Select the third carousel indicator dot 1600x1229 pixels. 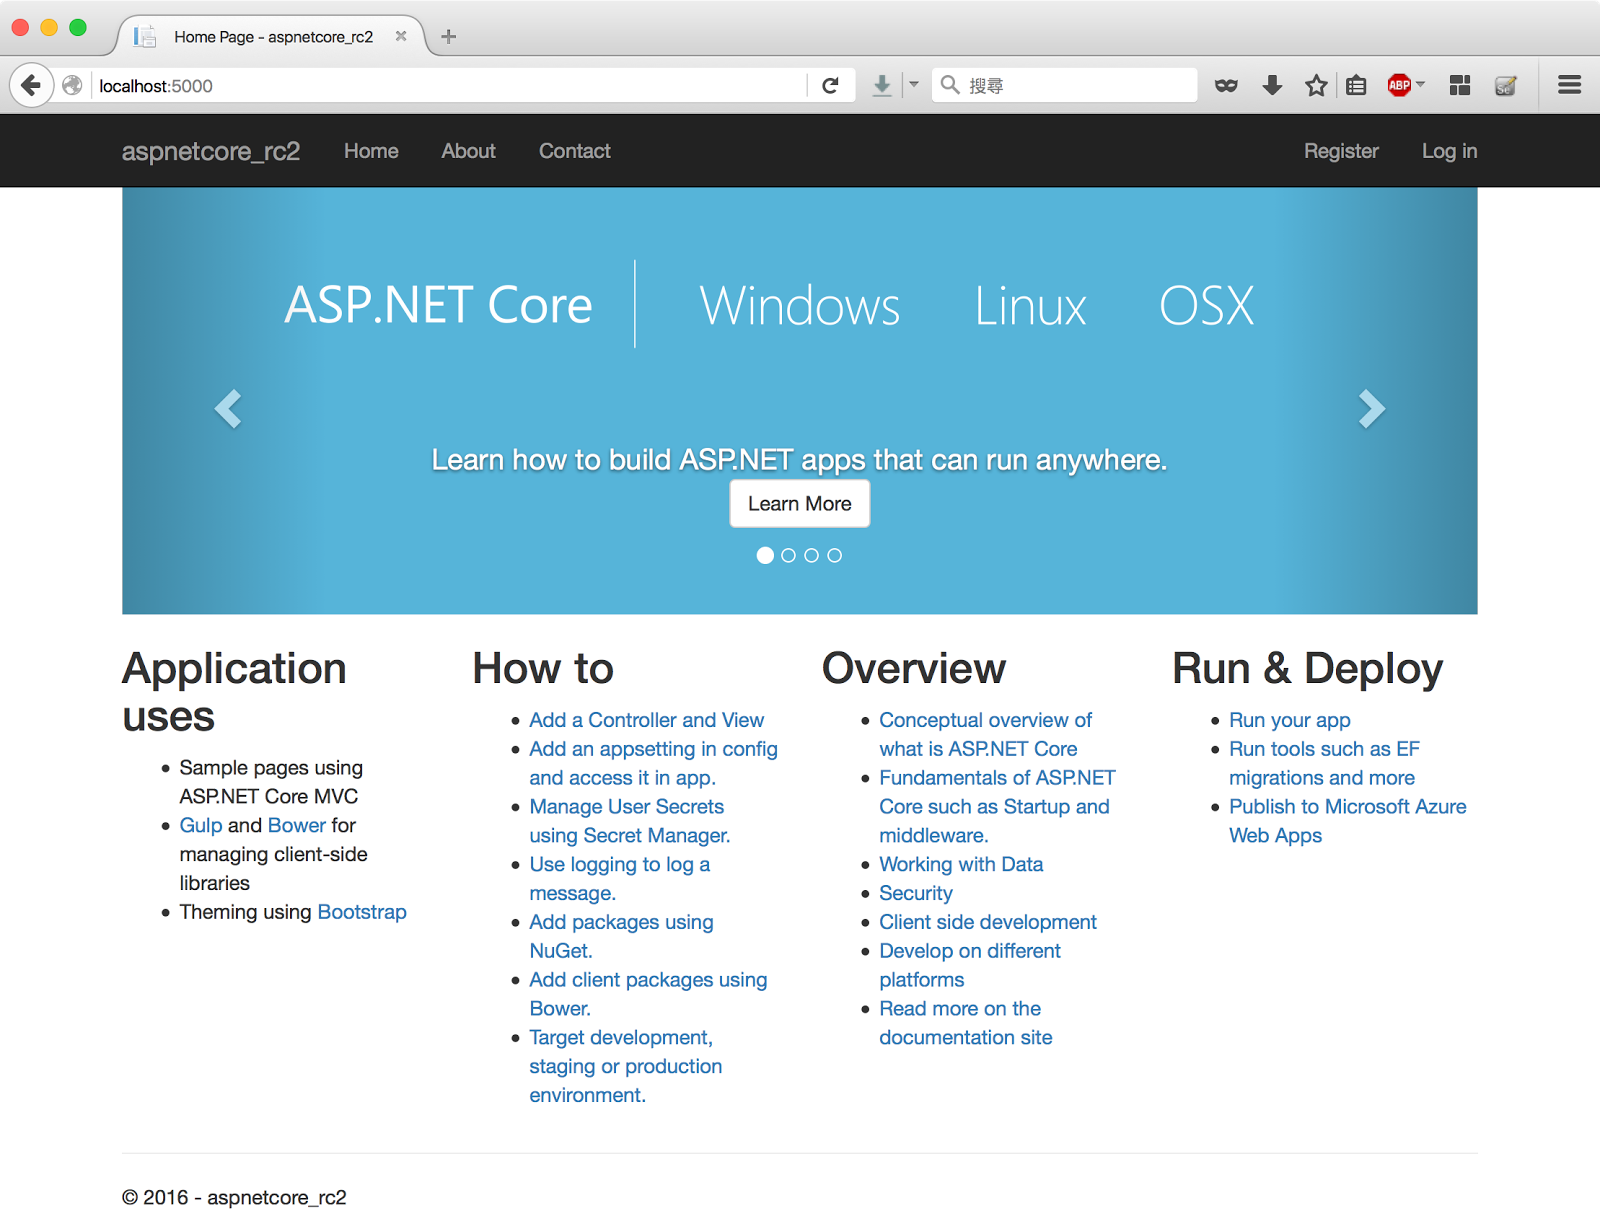[811, 555]
